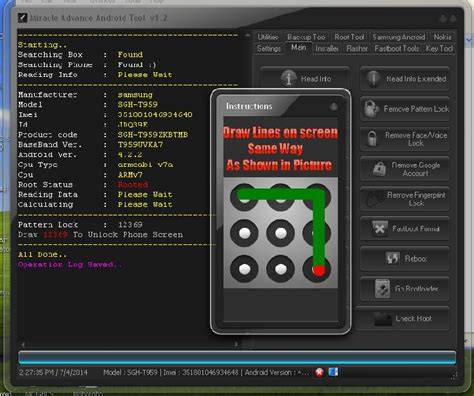The width and height of the screenshot is (474, 396).
Task: Click the X icon on Fastboot Format
Action: [x=379, y=228]
